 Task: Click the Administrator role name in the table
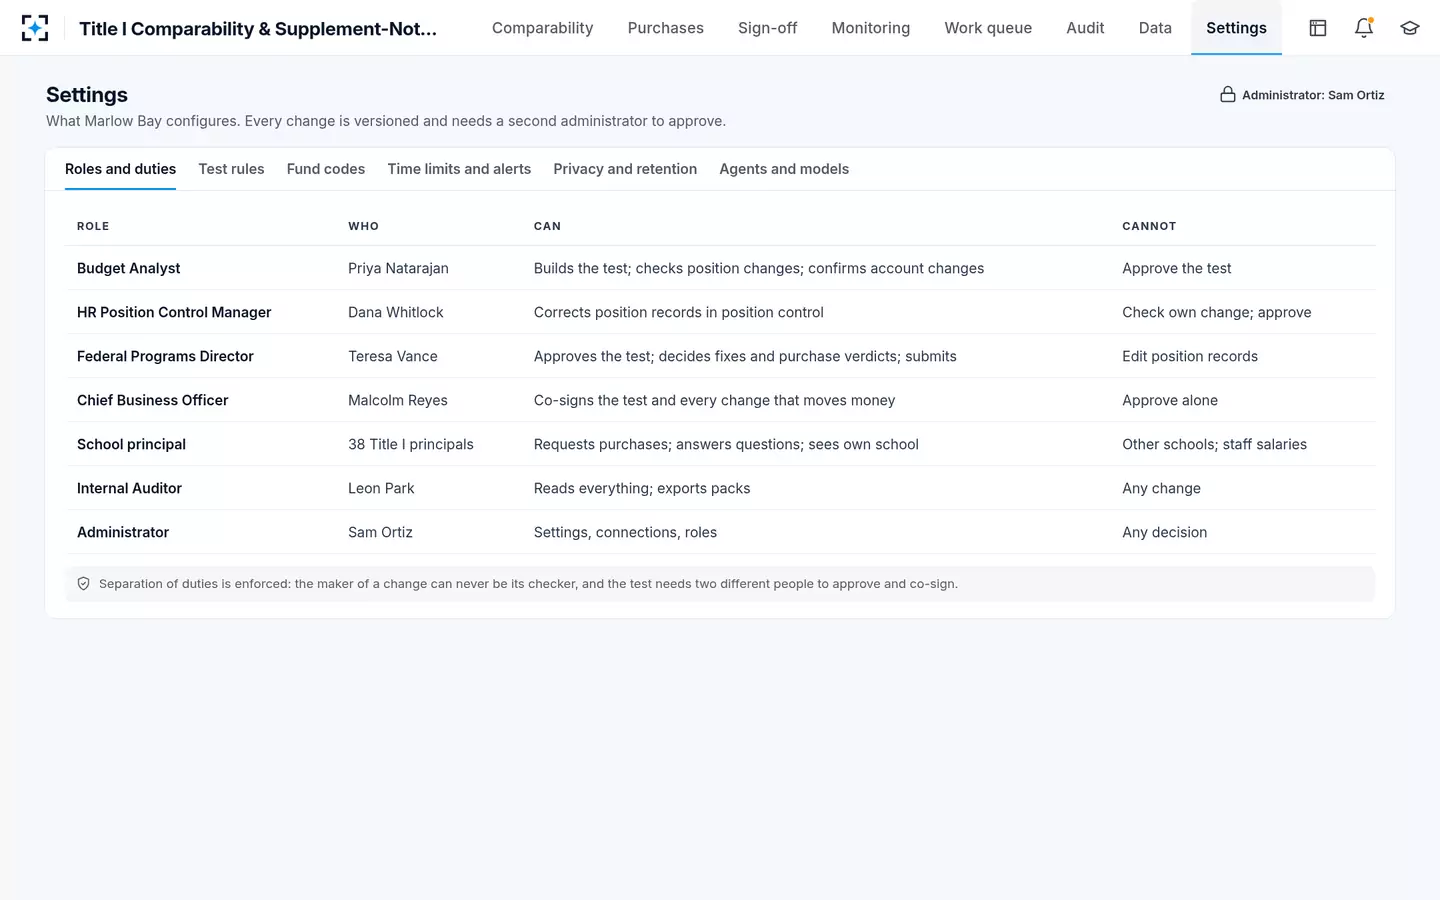[123, 532]
